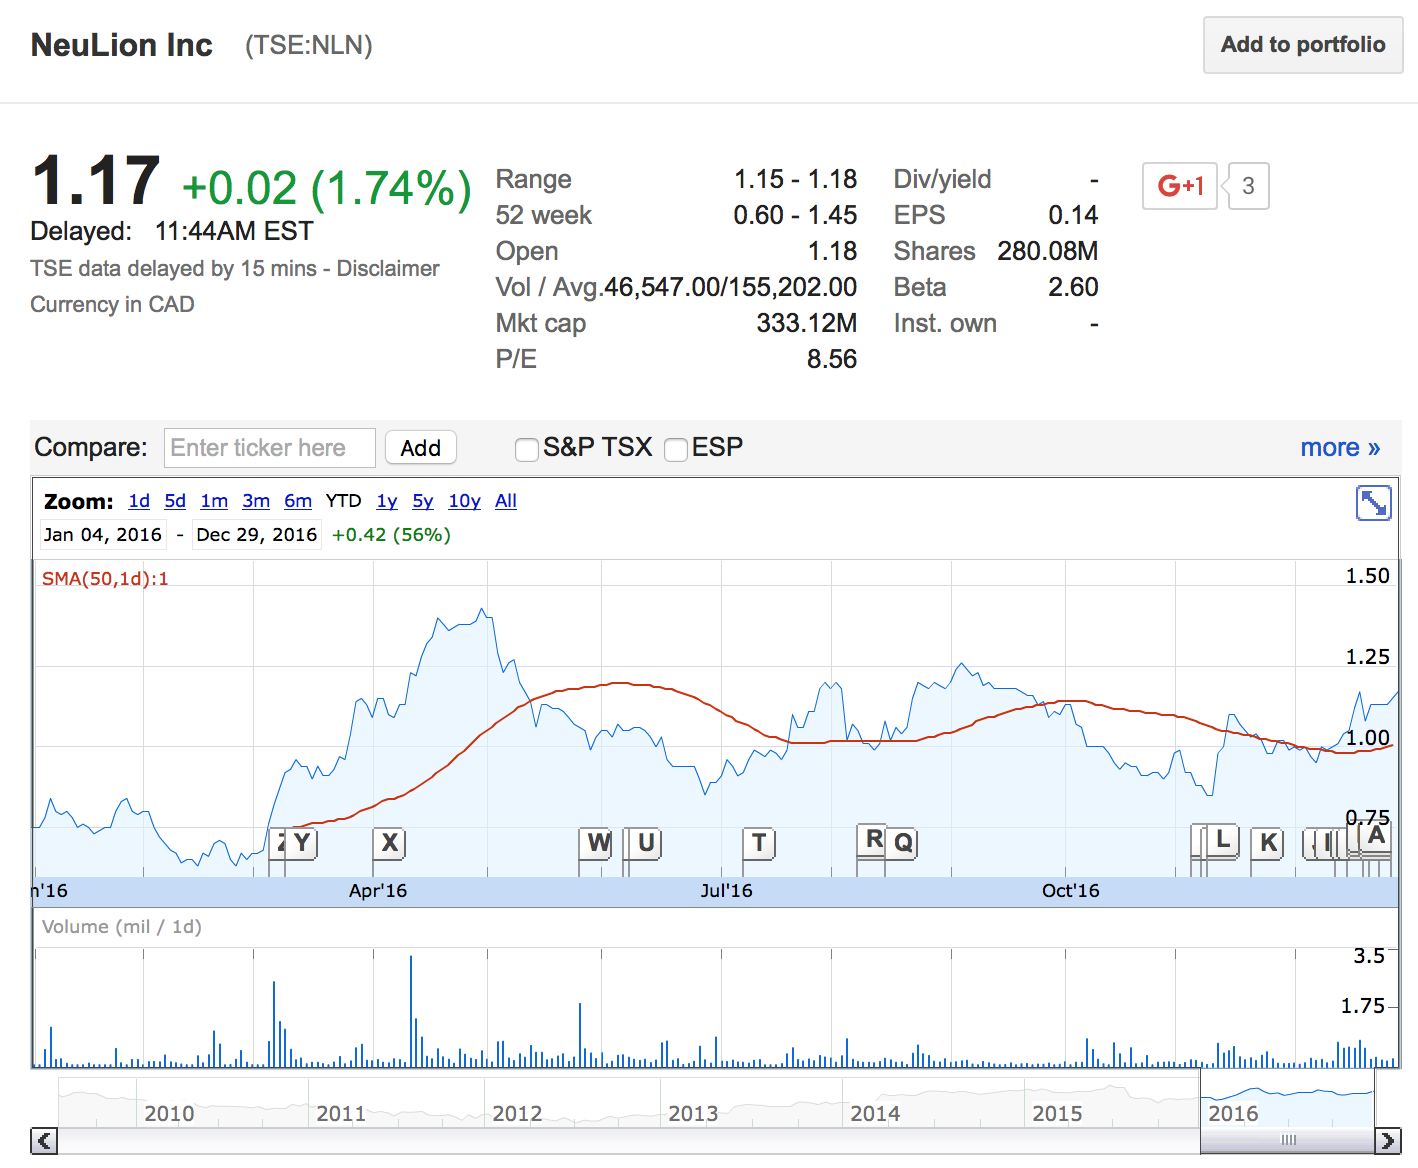This screenshot has height=1168, width=1418.
Task: Enable S&P TSX comparison checkbox
Action: 527,450
